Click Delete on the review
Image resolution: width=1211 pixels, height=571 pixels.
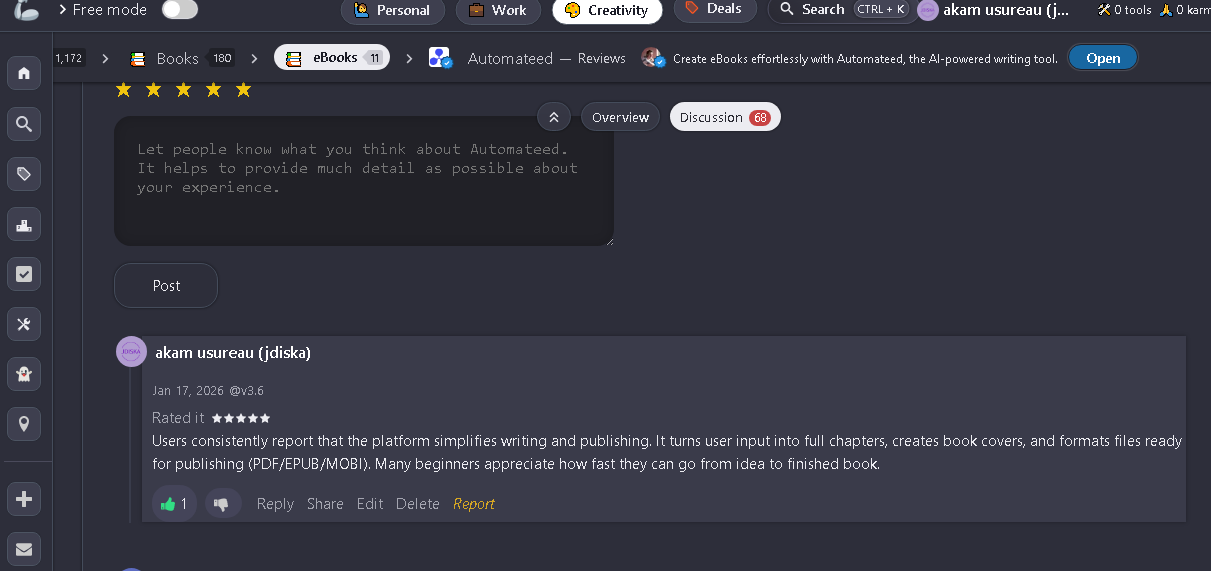(417, 504)
